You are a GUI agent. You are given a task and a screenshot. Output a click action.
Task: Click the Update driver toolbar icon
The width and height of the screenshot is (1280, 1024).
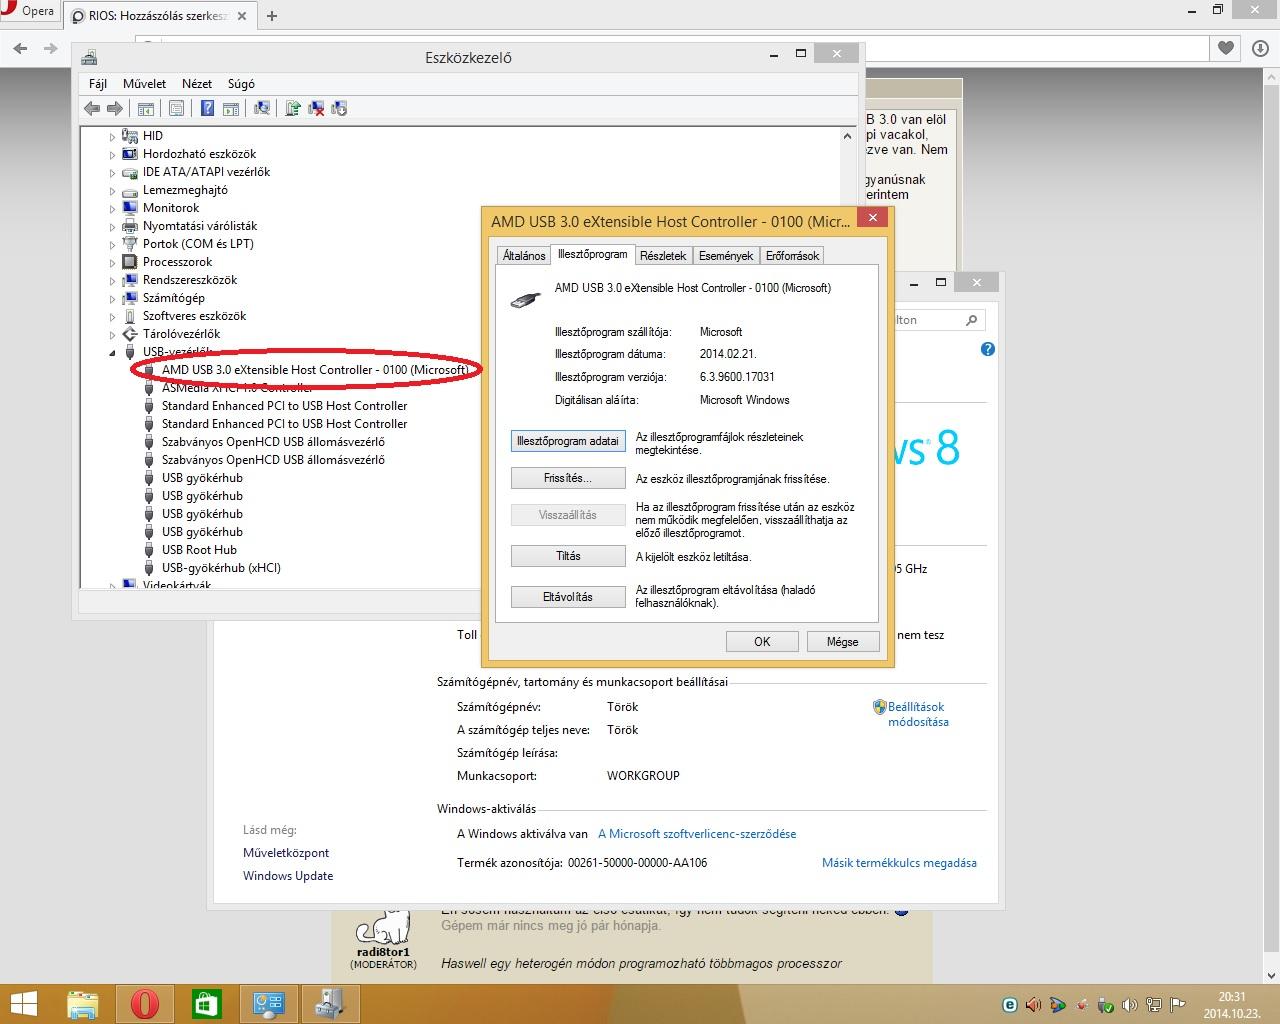293,108
